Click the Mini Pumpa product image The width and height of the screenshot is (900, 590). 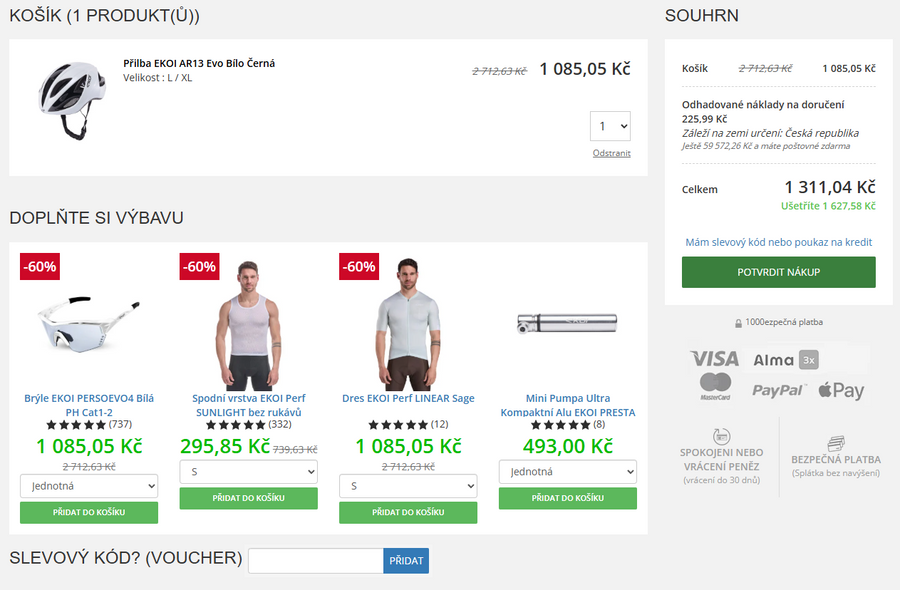click(x=568, y=322)
